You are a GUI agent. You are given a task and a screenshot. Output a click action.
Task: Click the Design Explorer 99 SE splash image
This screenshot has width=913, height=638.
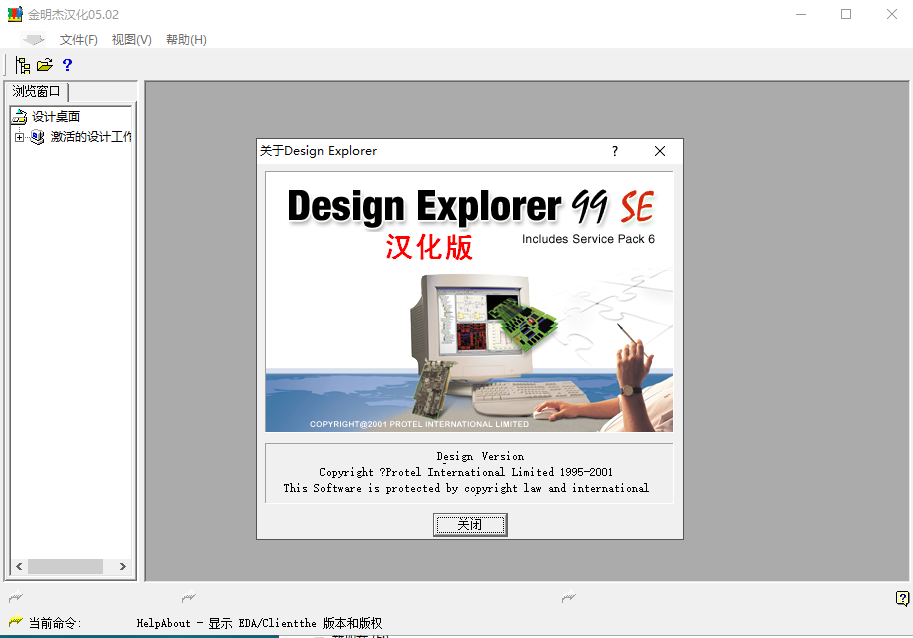[x=469, y=302]
